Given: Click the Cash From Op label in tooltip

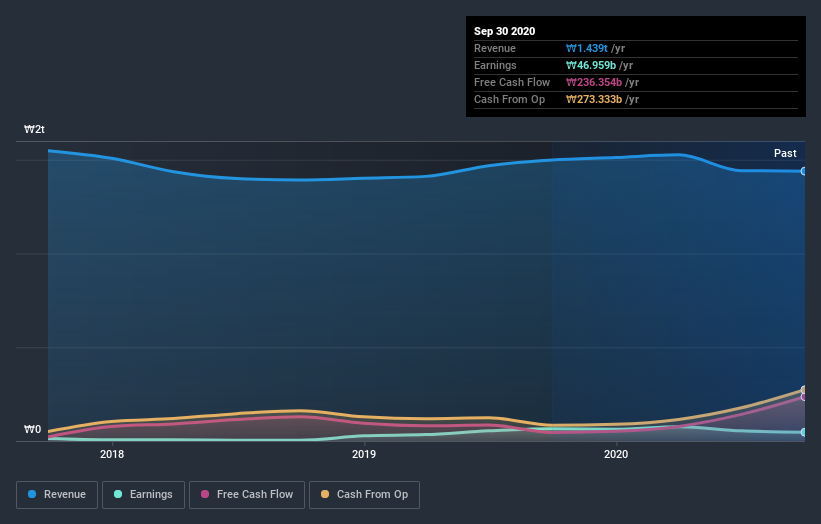Looking at the screenshot, I should [509, 99].
